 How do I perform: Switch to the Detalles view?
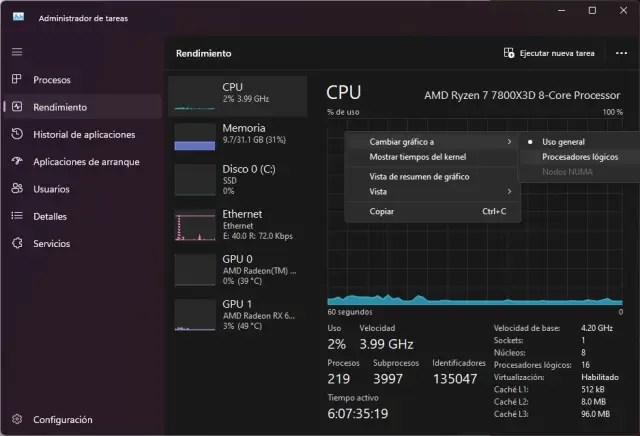(x=50, y=215)
